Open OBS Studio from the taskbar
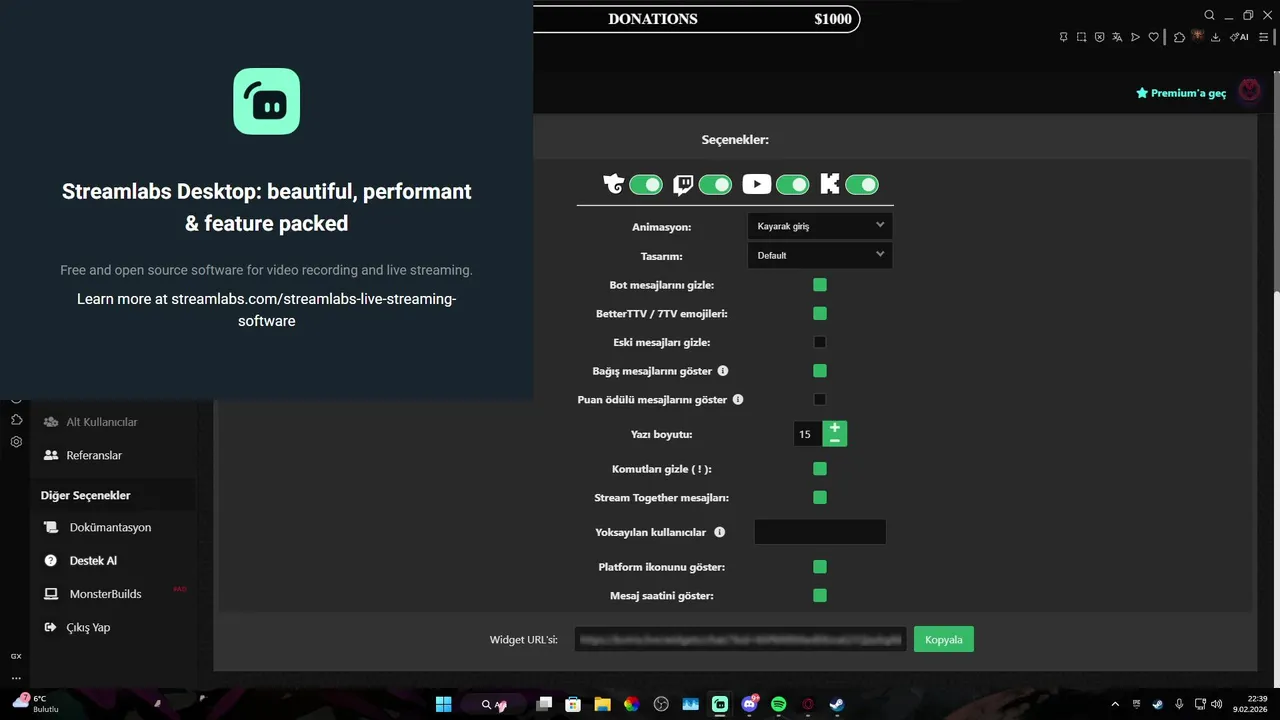This screenshot has height=720, width=1280. (661, 704)
